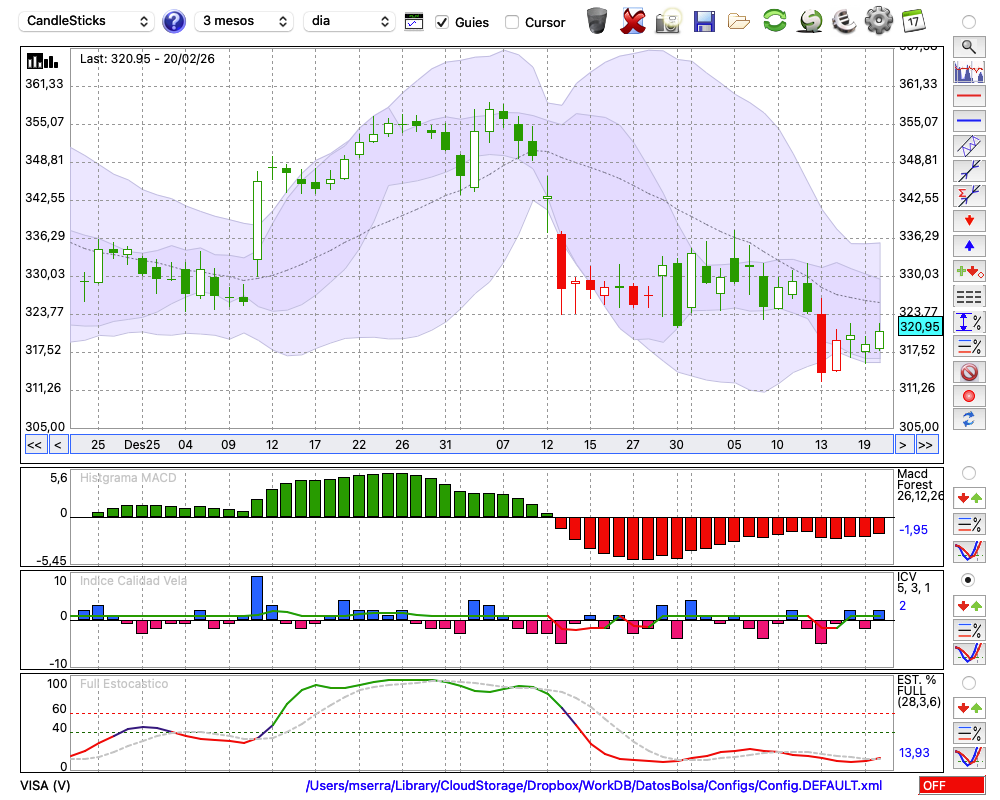Select the magnifying glass zoom tool
1000x800 pixels.
(x=967, y=46)
